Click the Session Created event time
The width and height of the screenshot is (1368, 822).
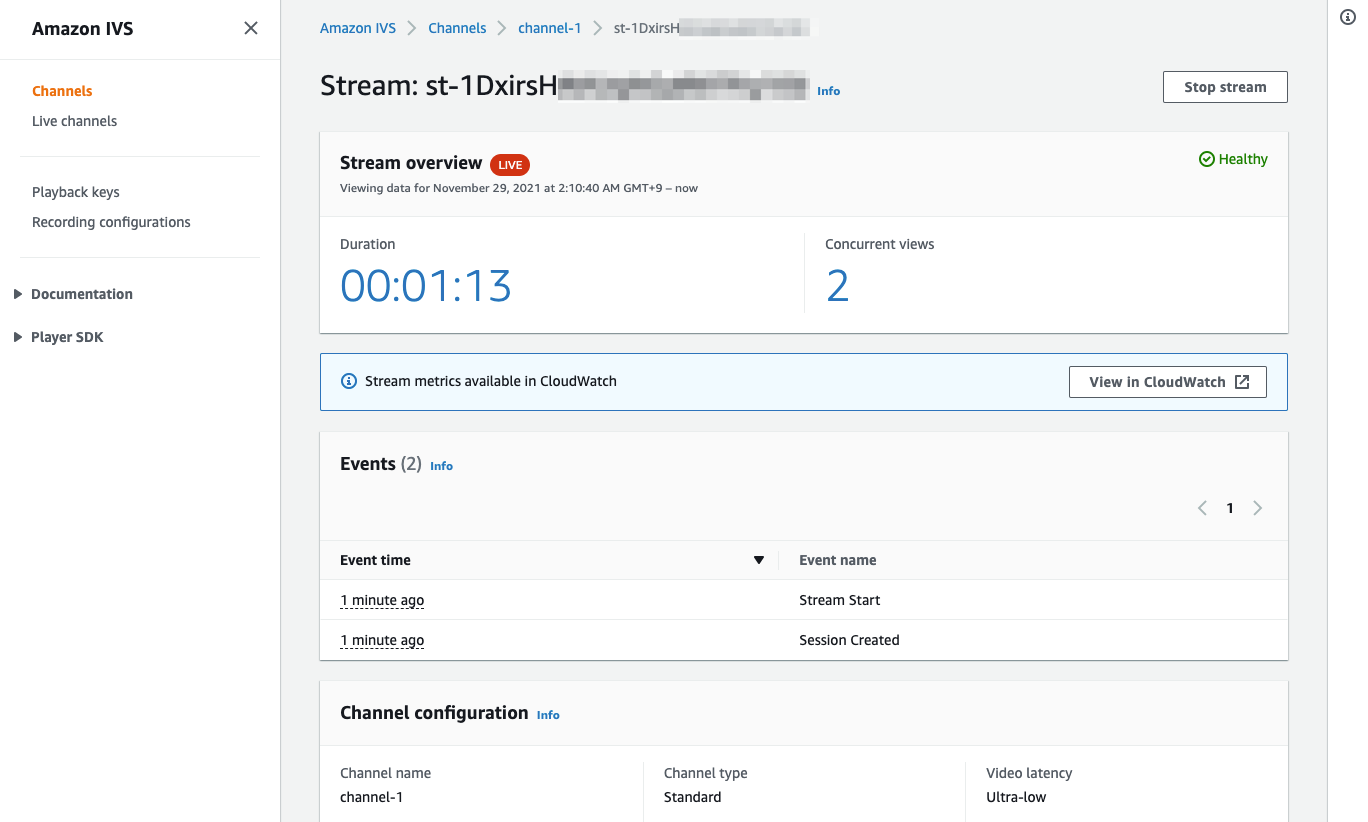point(382,640)
